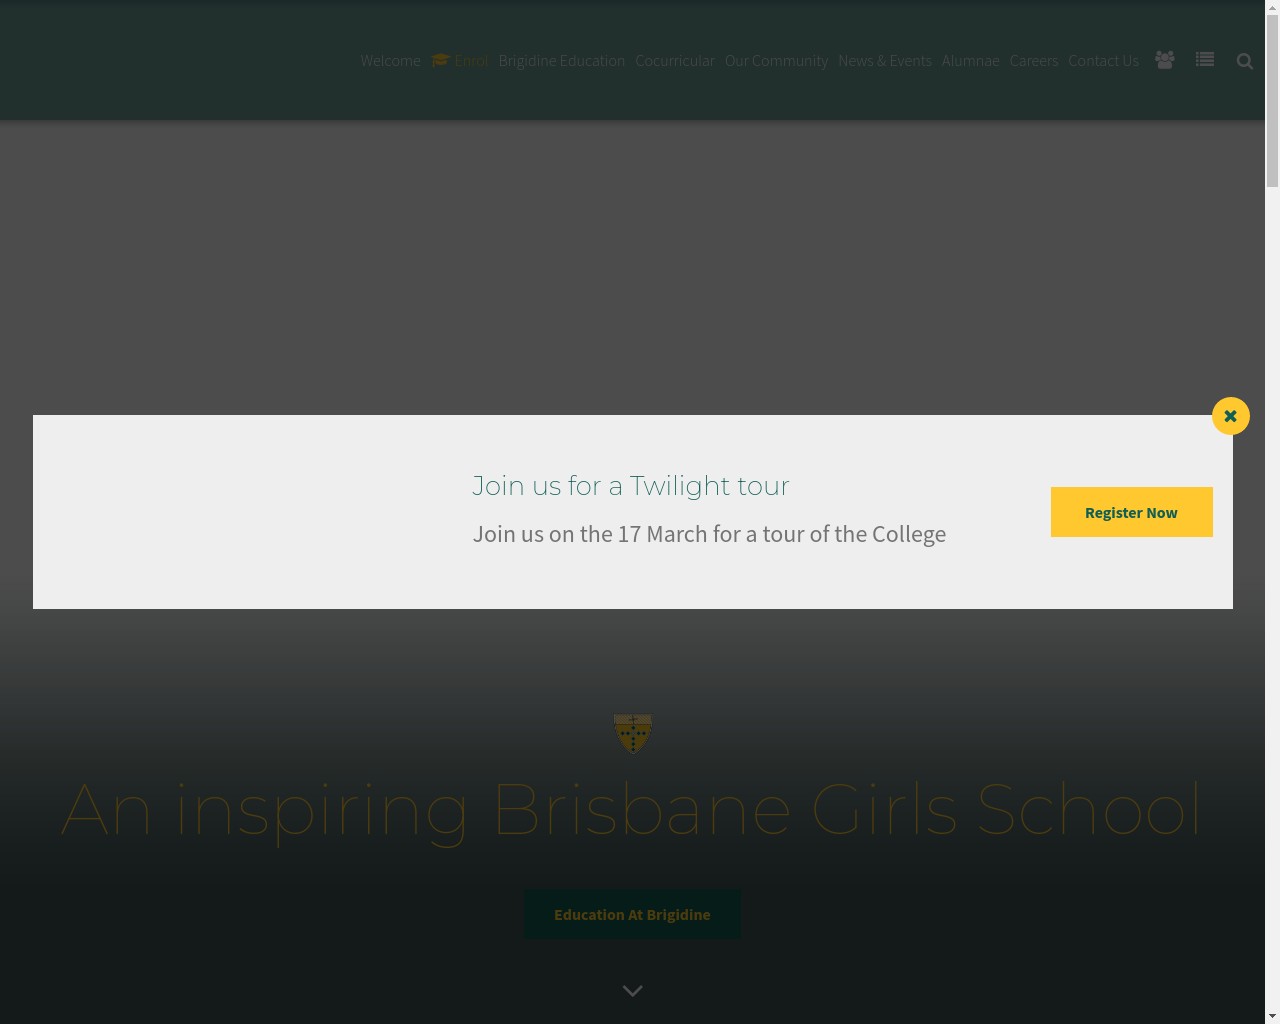Click the scroll-down chevron arrow
The width and height of the screenshot is (1280, 1024).
coord(632,991)
